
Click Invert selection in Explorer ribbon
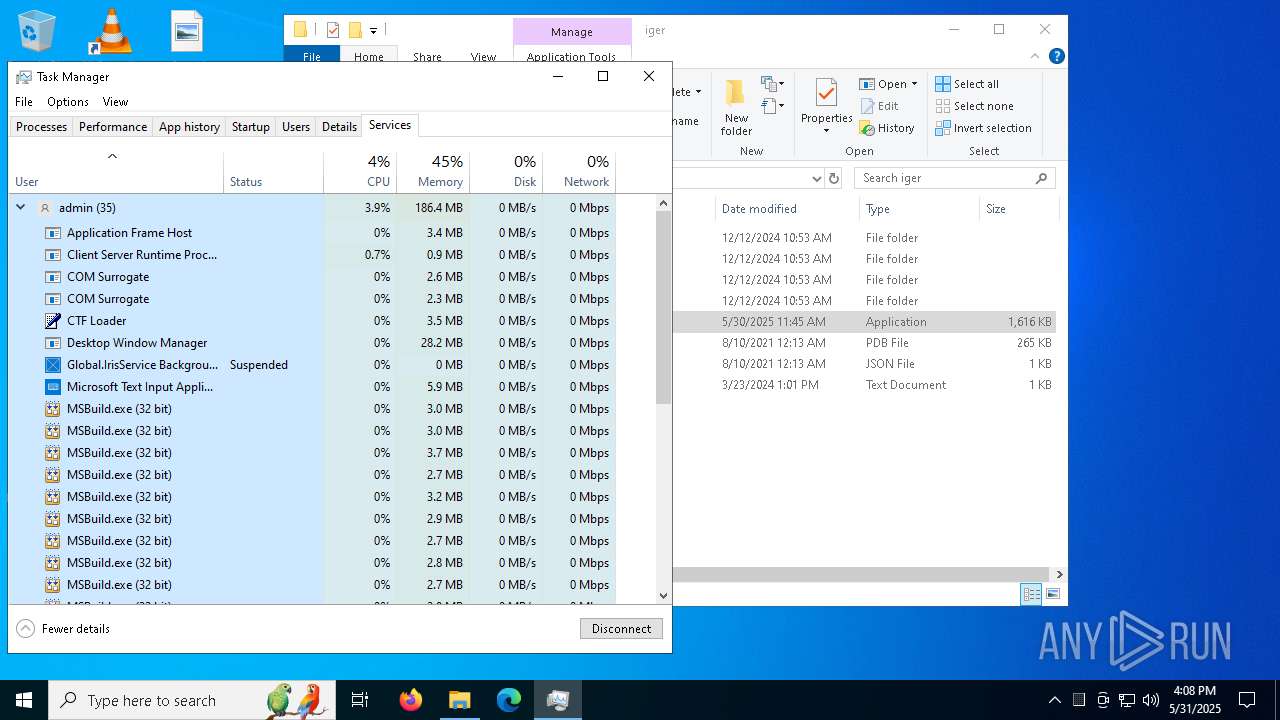coord(984,128)
